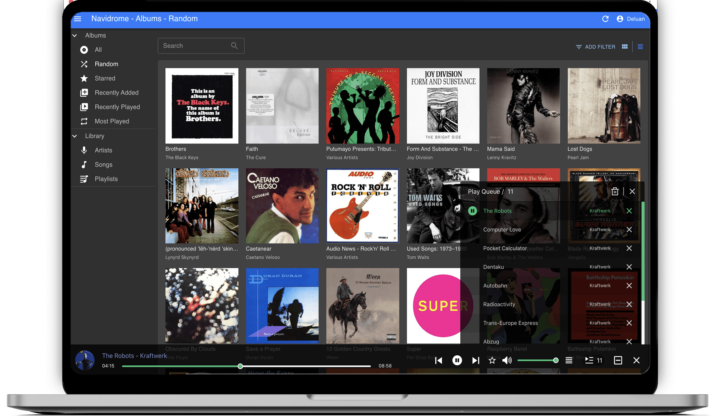Toggle the play queue button showing 11
Viewport: 715px width, 417px height.
(593, 360)
